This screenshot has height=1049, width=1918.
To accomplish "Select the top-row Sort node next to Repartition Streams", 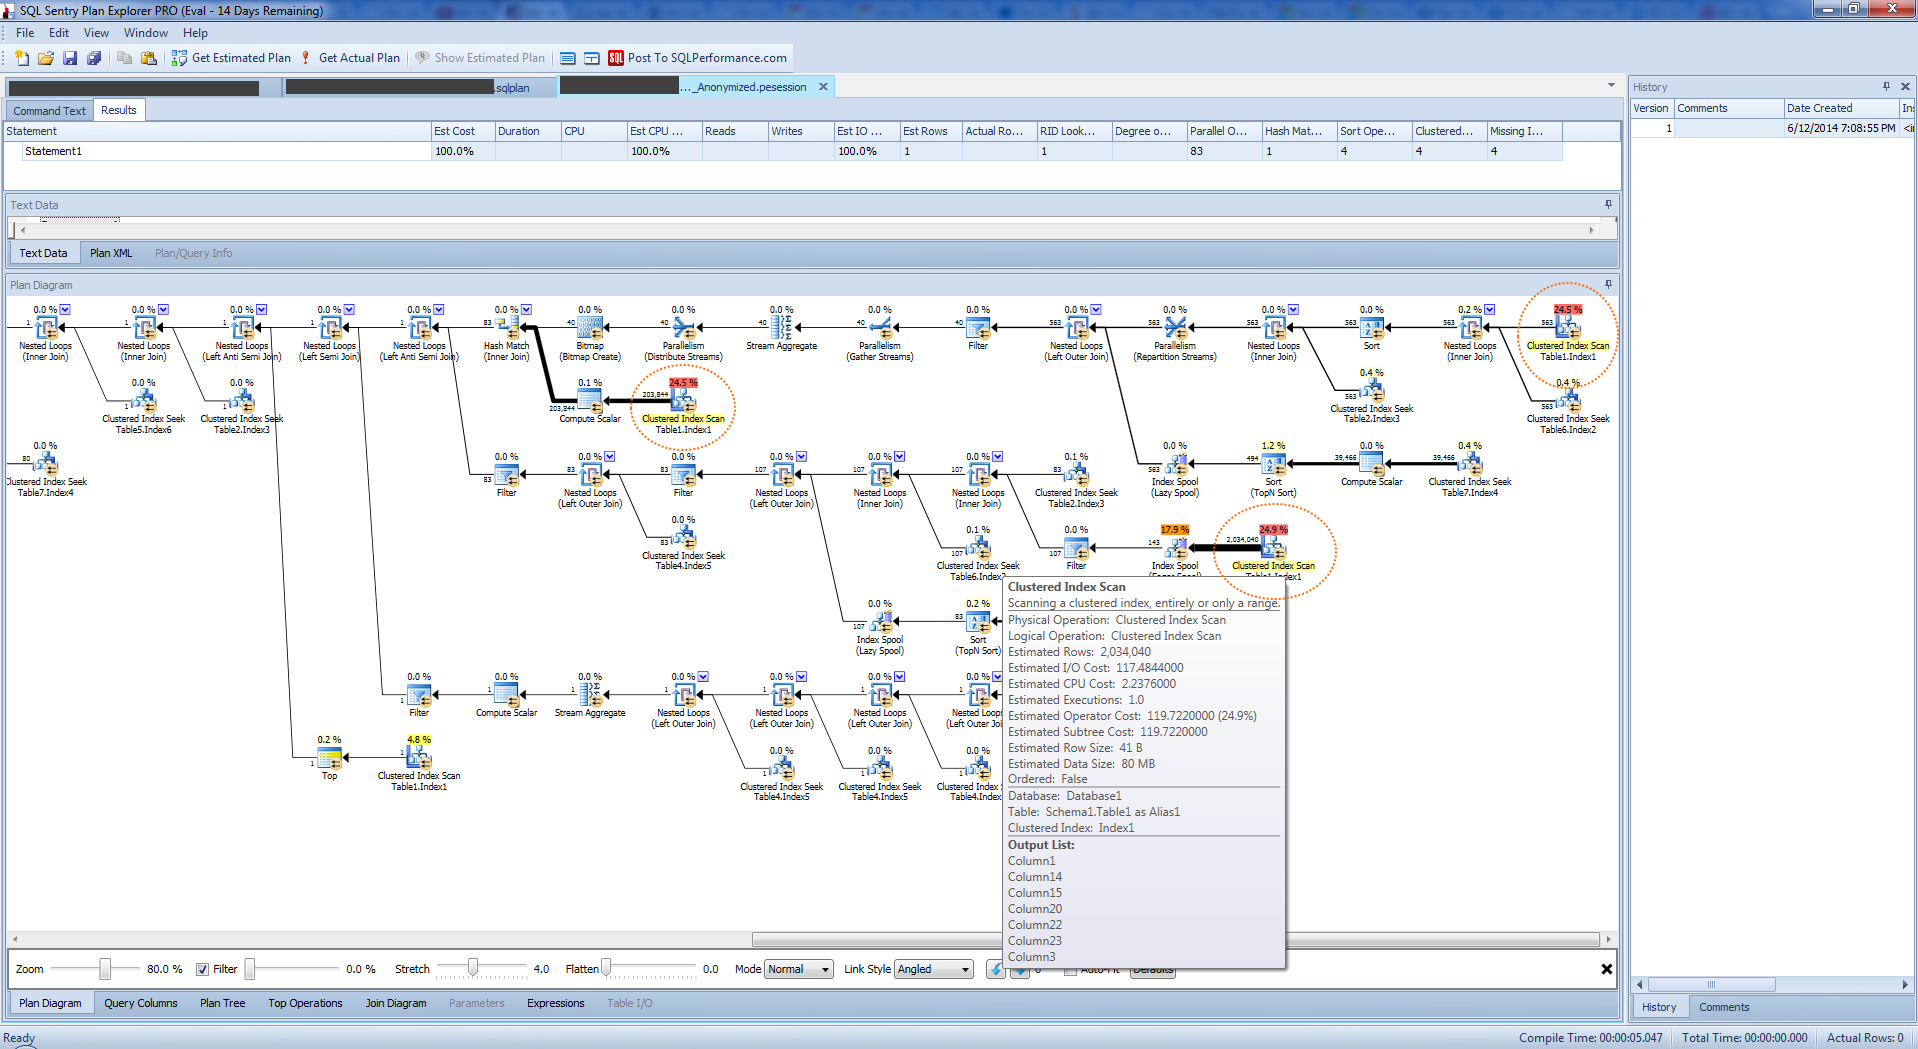I will pos(1372,327).
